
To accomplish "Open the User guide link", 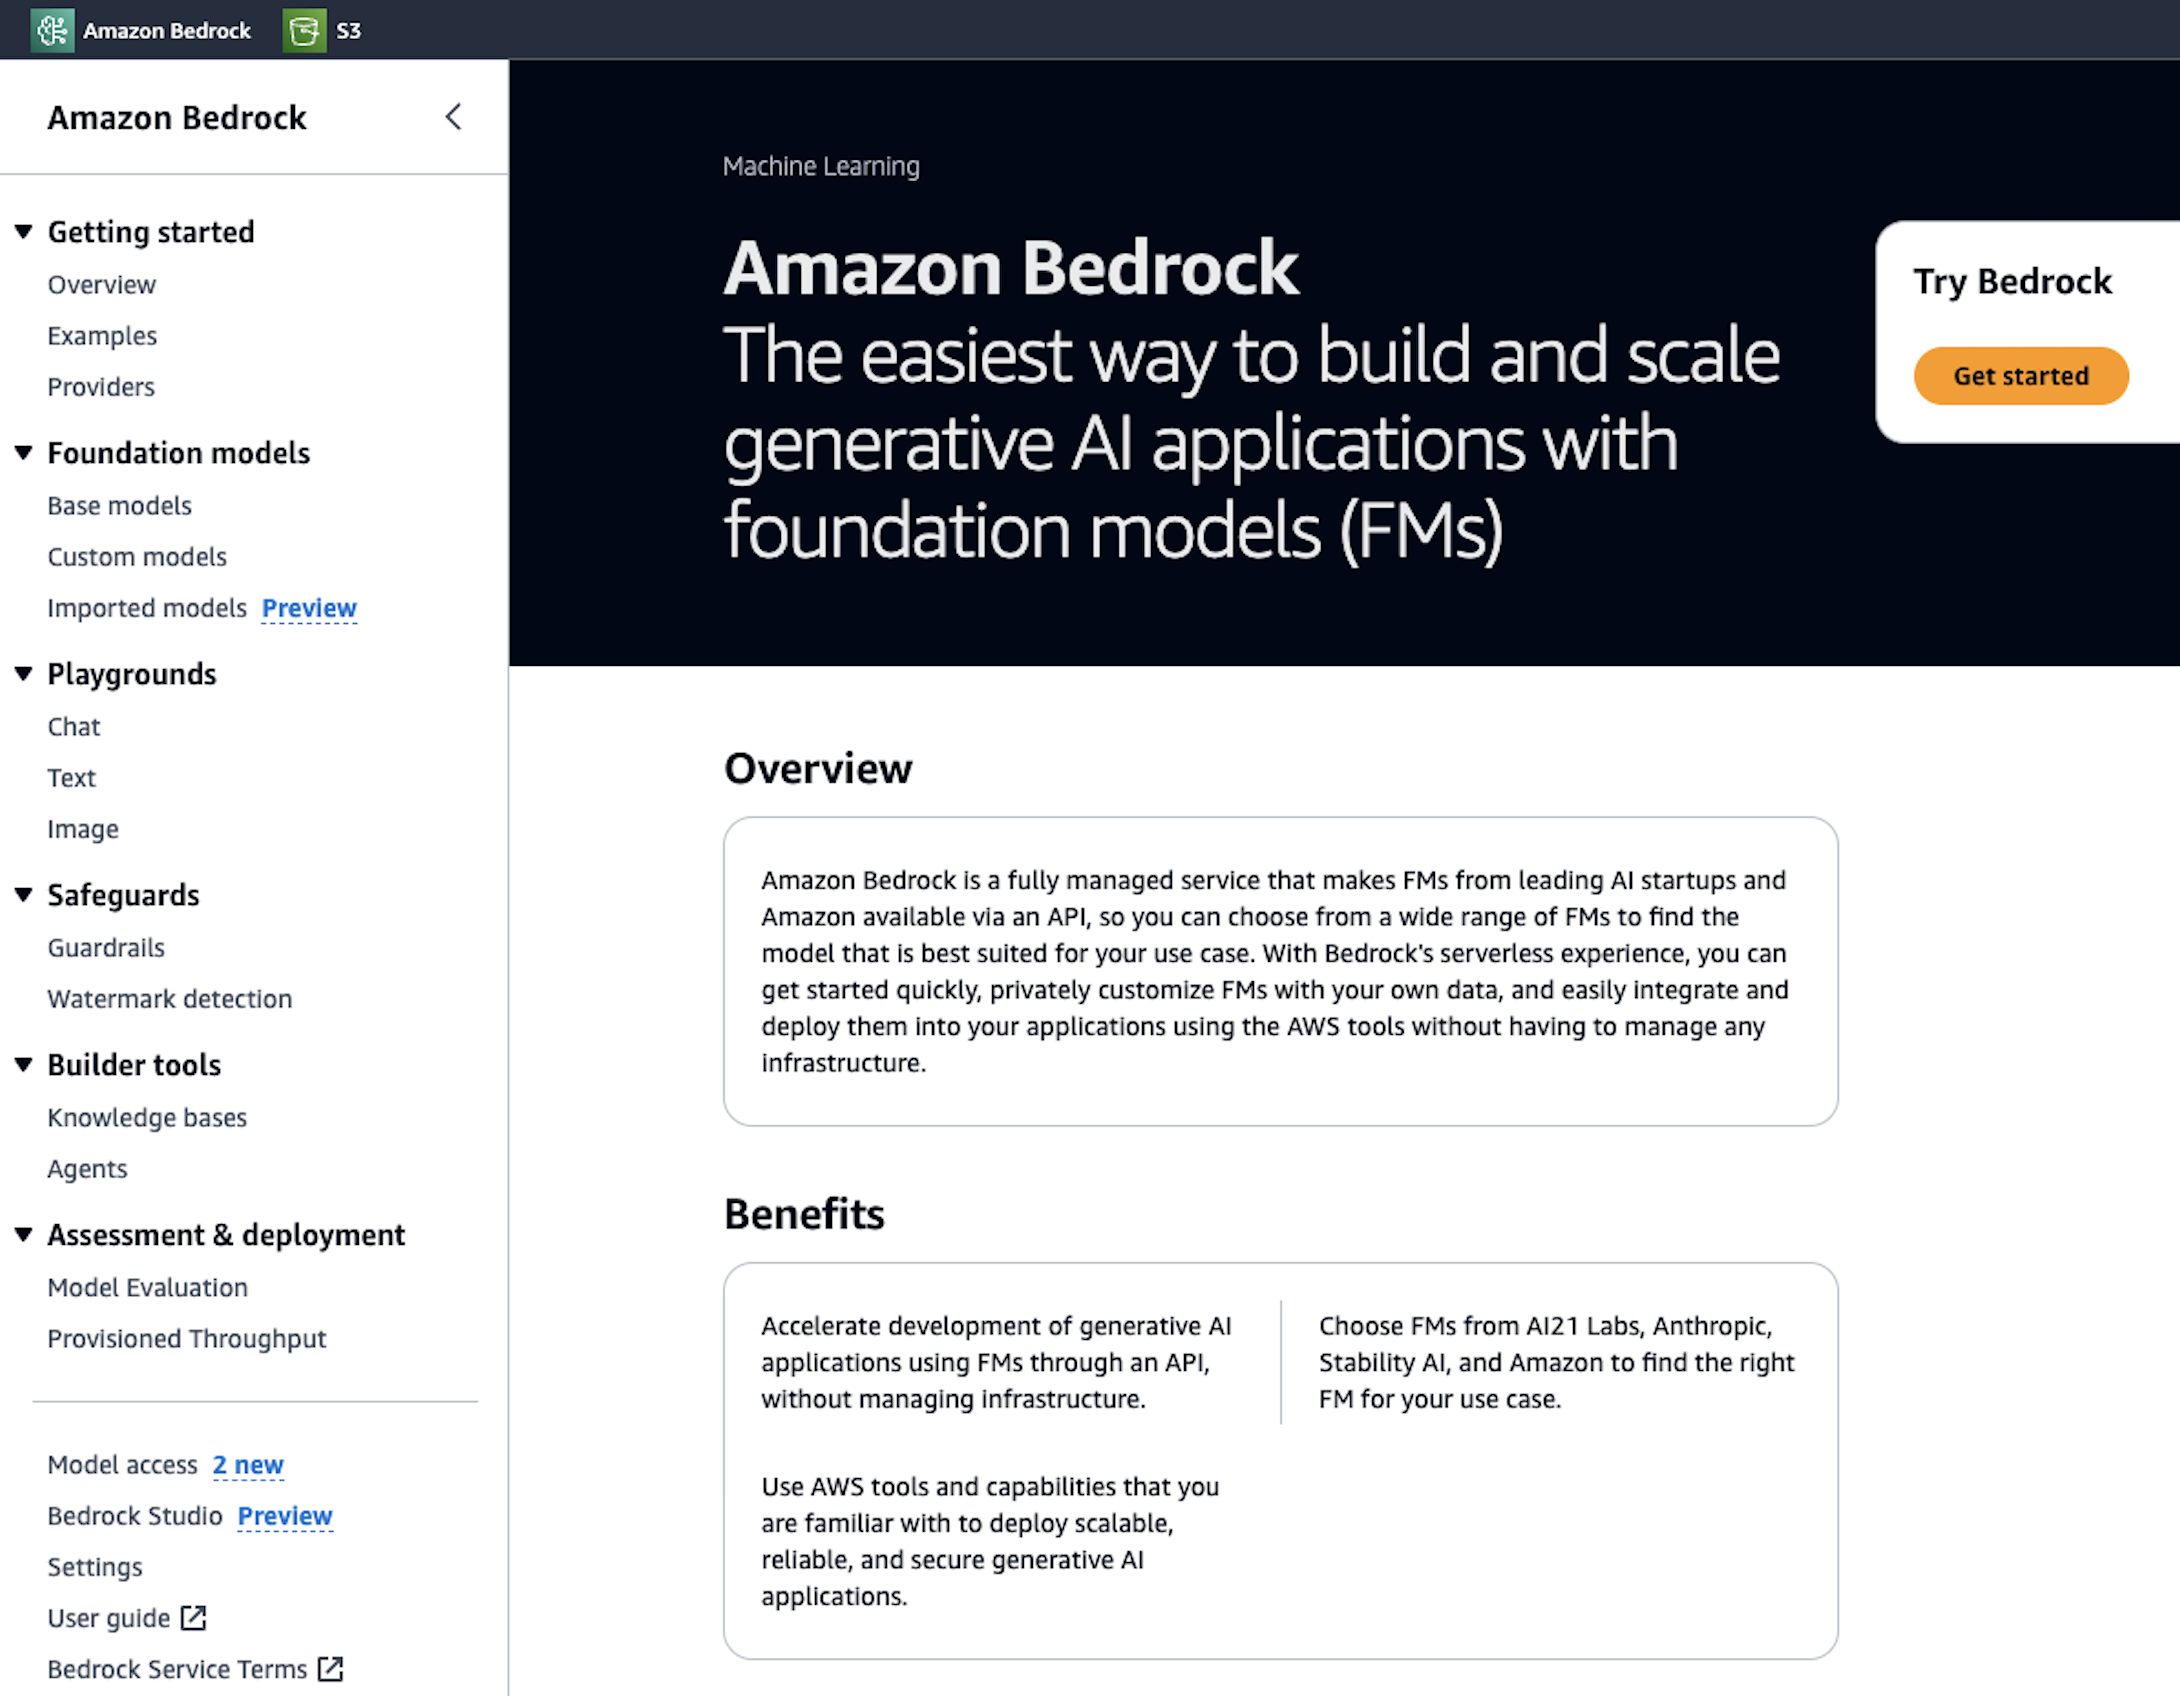I will (x=109, y=1618).
